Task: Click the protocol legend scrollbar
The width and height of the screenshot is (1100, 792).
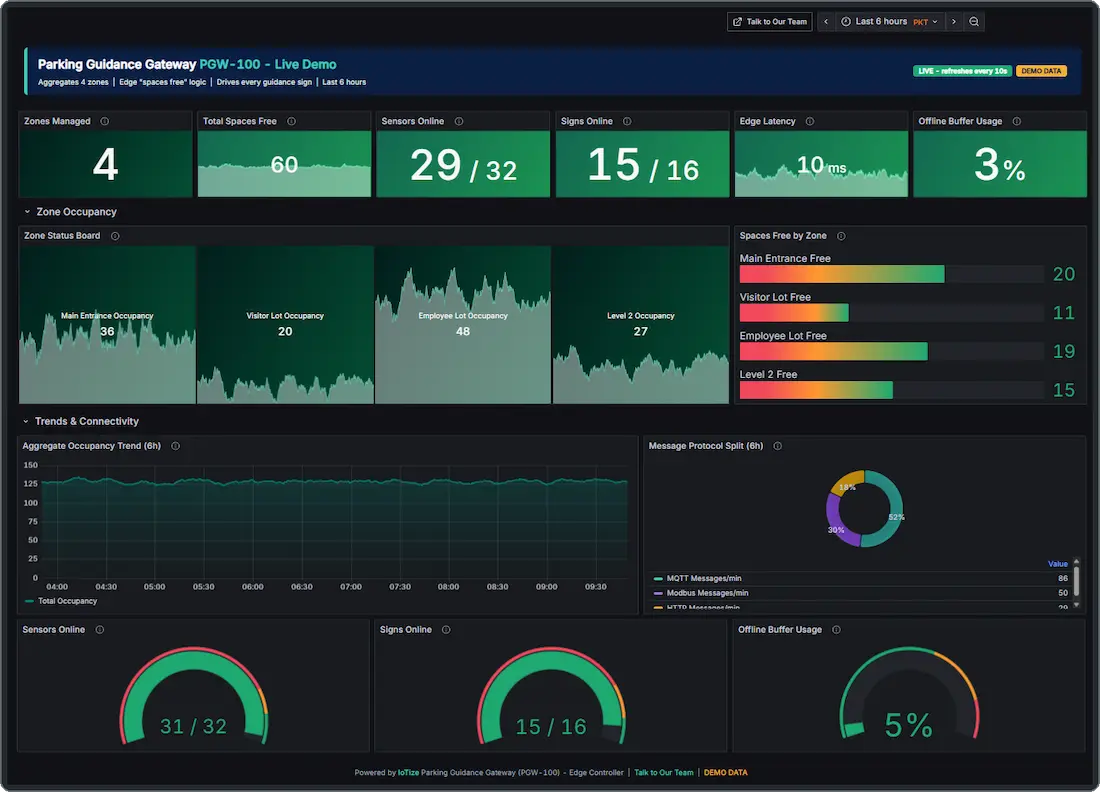Action: (1076, 582)
